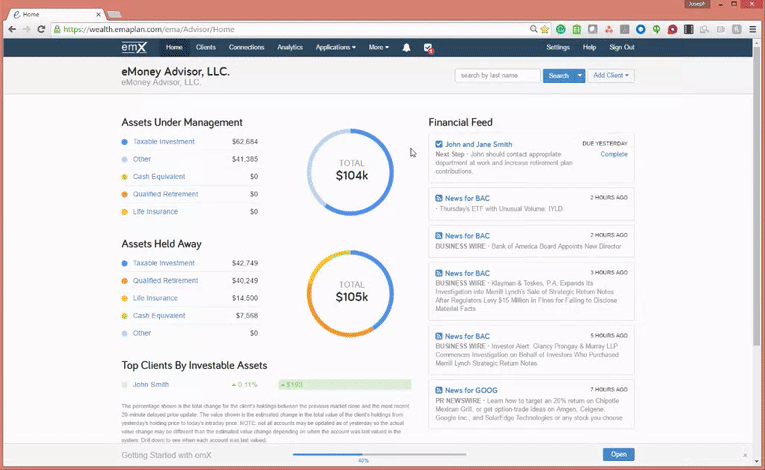Expand the More dropdown menu

pyautogui.click(x=379, y=47)
